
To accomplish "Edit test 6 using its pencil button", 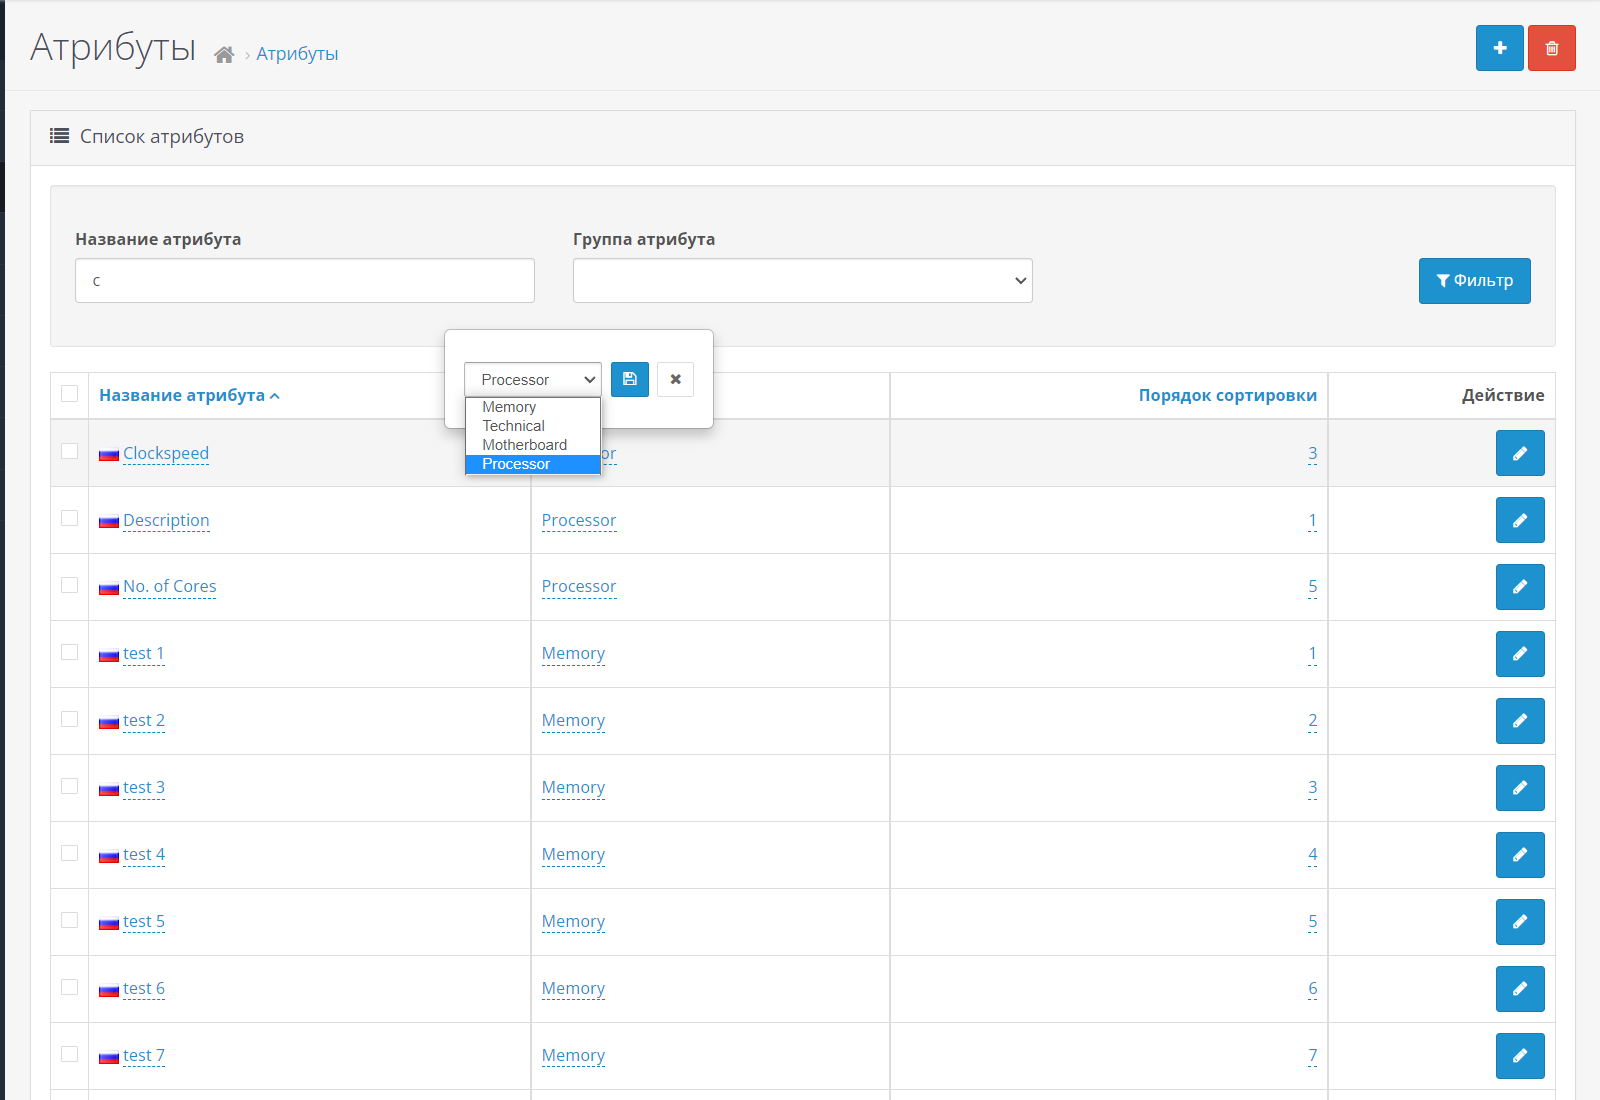I will pos(1520,989).
